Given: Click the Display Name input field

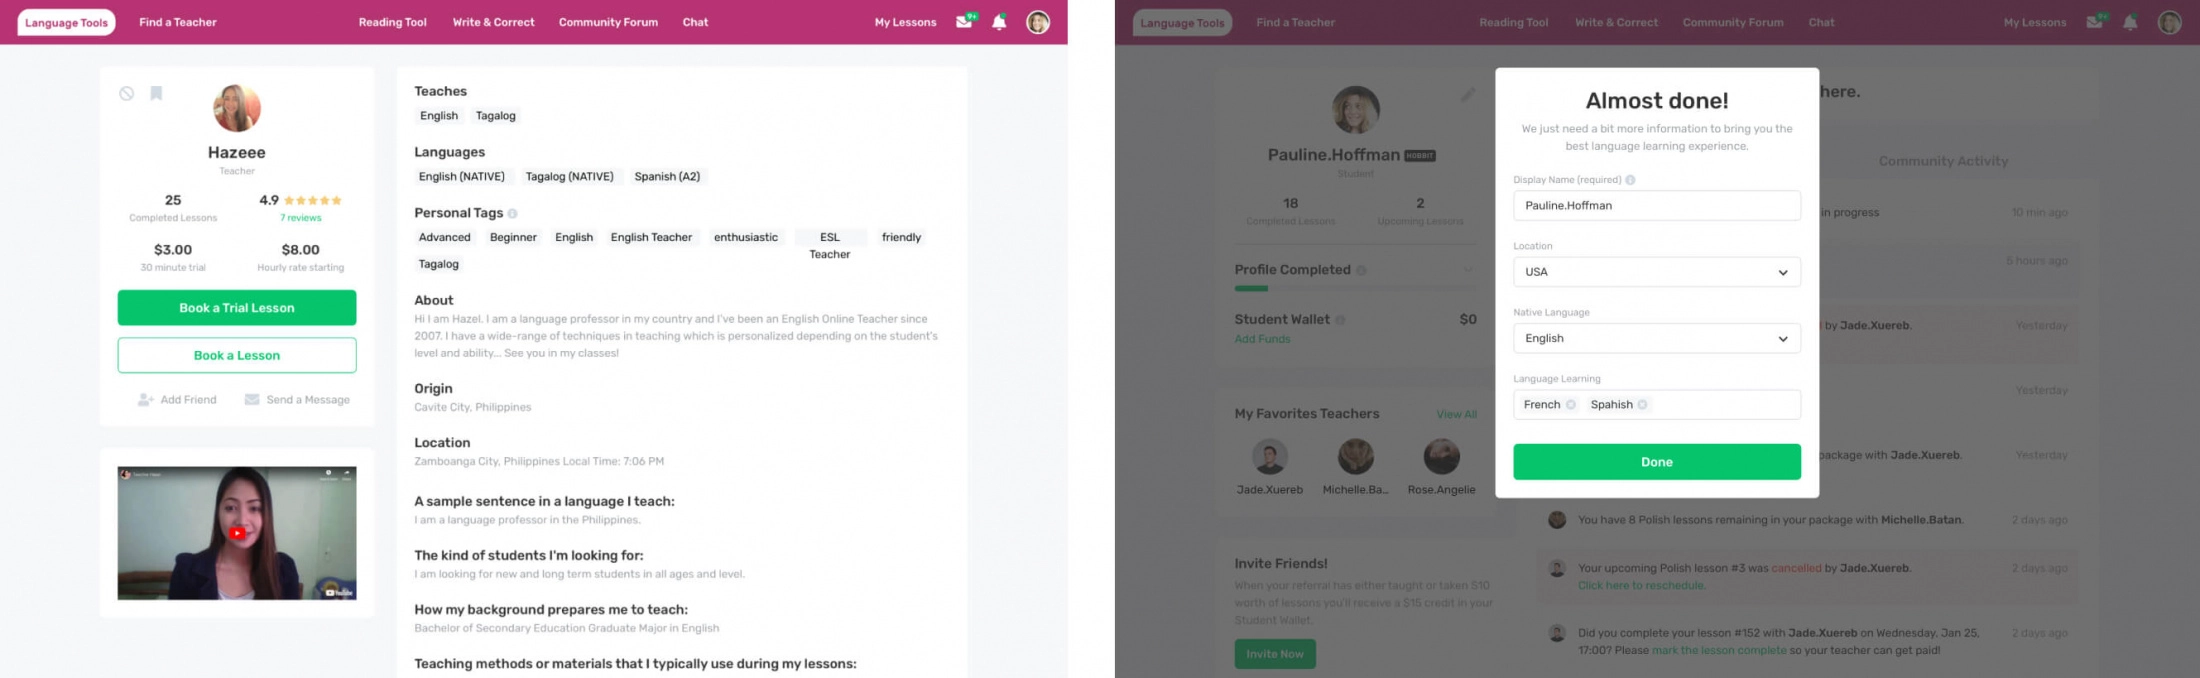Looking at the screenshot, I should (x=1656, y=205).
